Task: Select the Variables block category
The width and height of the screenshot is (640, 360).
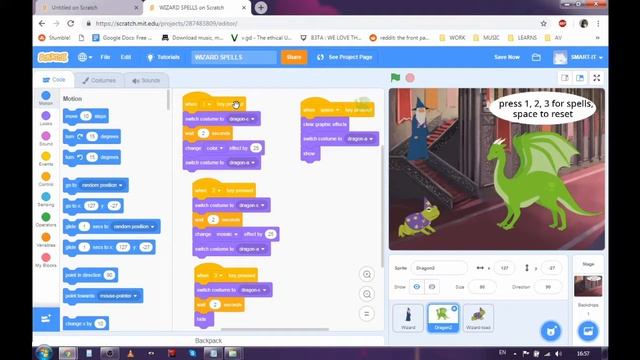Action: click(46, 240)
